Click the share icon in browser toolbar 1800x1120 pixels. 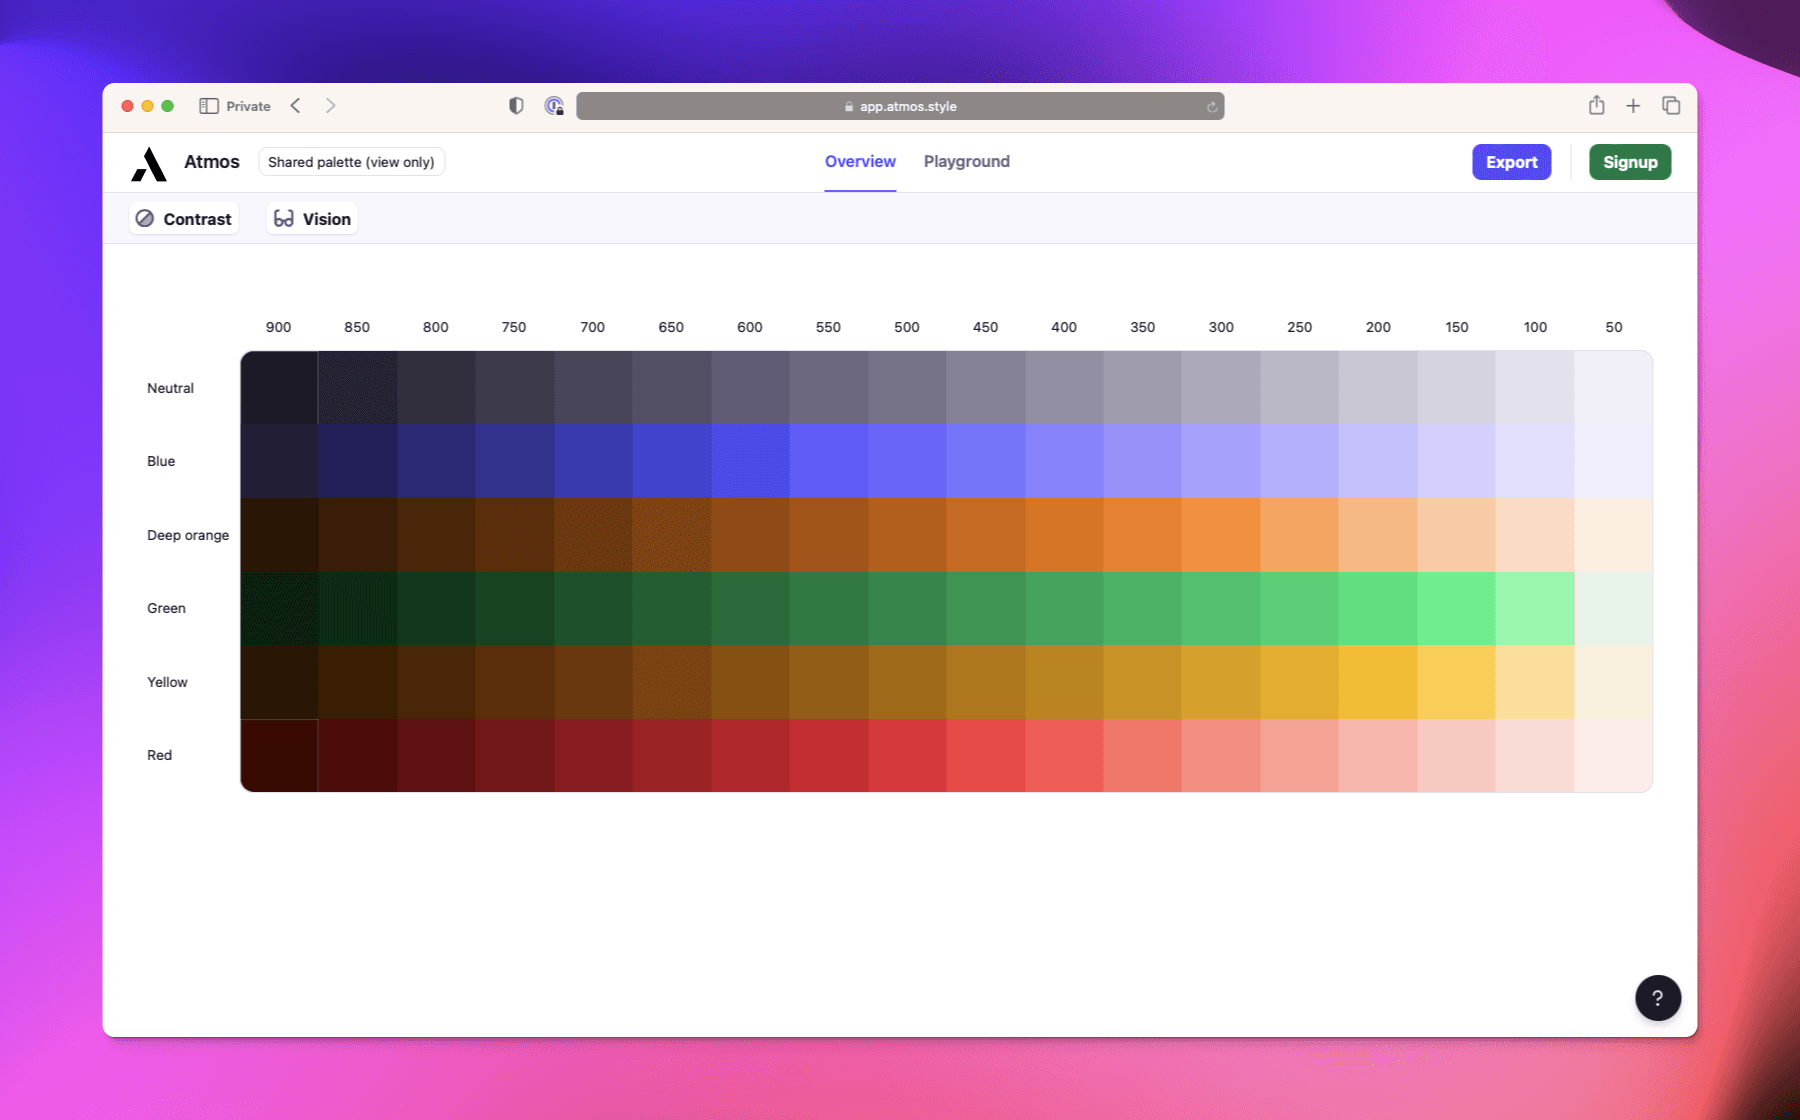1596,105
